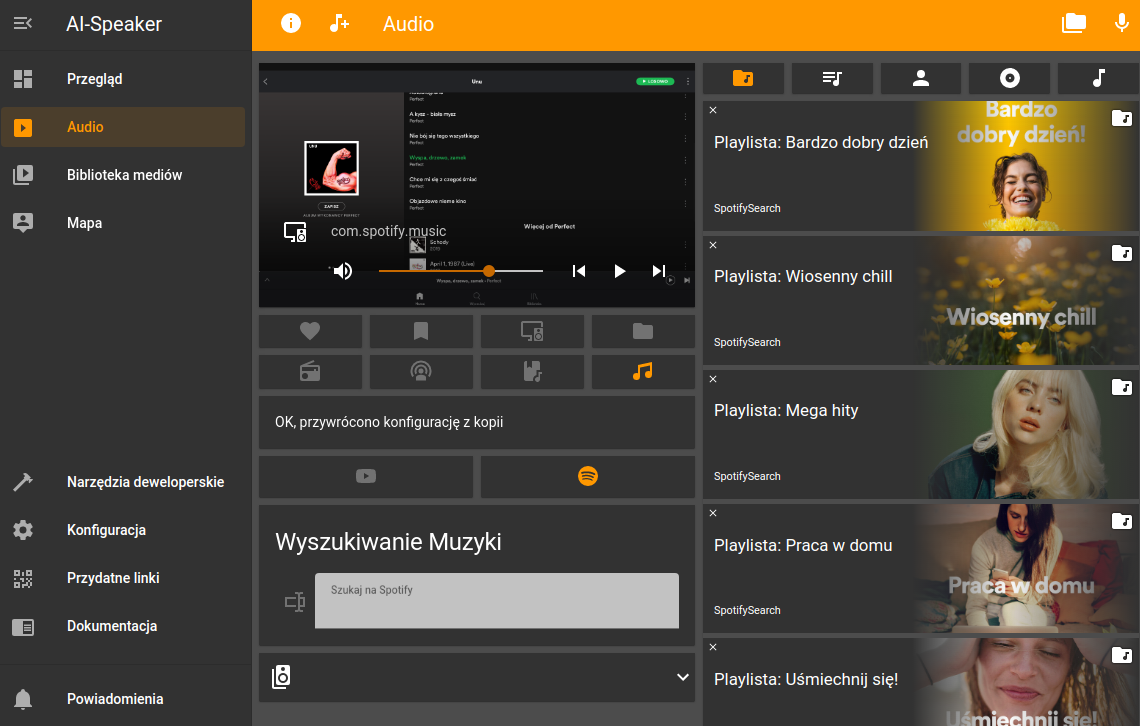Image resolution: width=1140 pixels, height=726 pixels.
Task: Open the media folder icon in header
Action: (1074, 23)
